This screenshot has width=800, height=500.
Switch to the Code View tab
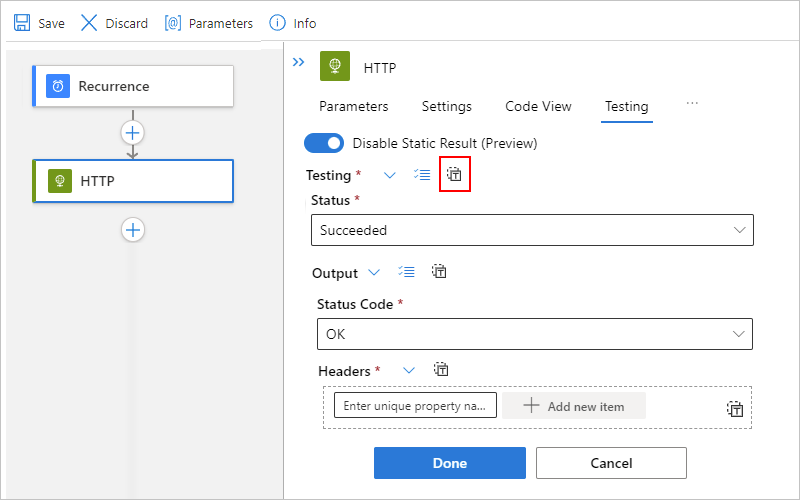[x=538, y=106]
